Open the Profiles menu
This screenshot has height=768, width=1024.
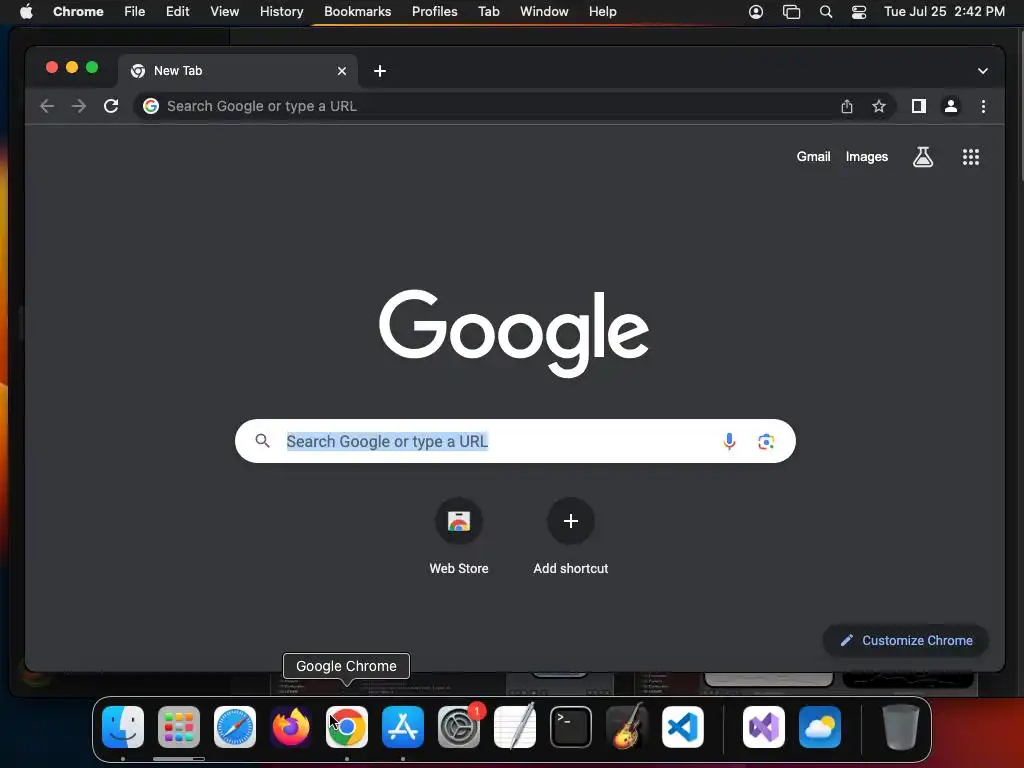pos(434,12)
